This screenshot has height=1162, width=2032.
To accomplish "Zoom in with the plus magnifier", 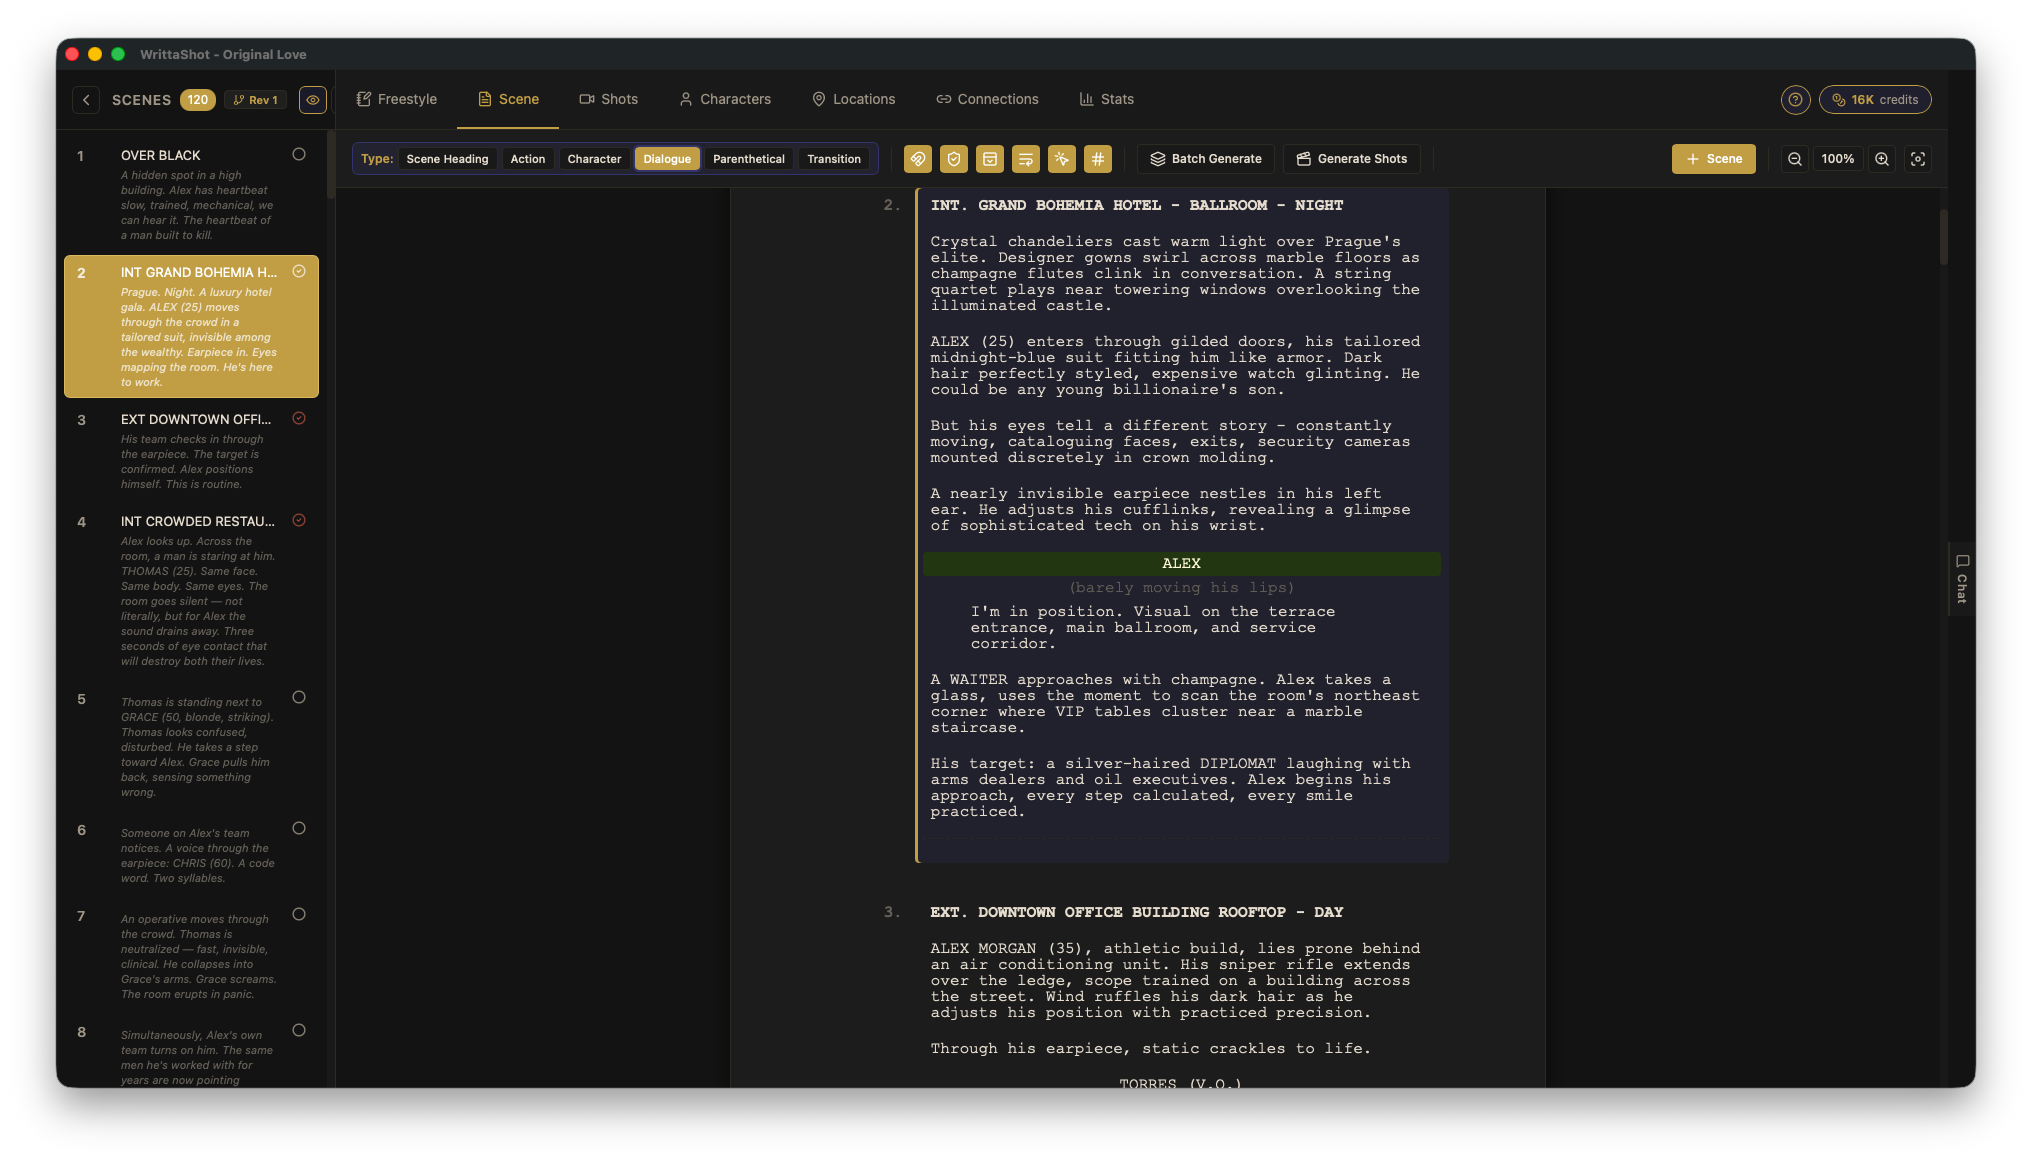I will (1882, 159).
